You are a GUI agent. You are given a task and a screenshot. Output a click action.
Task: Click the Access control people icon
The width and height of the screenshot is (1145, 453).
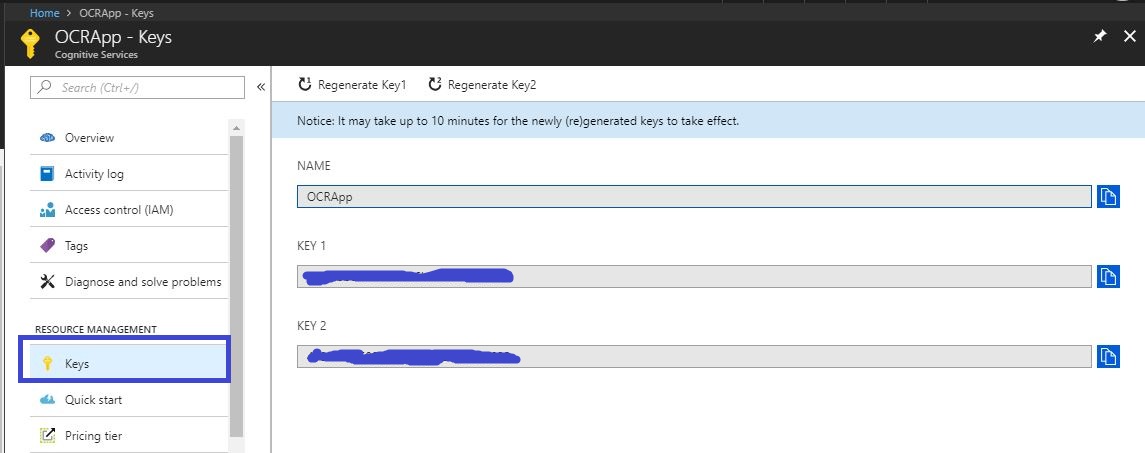(47, 210)
